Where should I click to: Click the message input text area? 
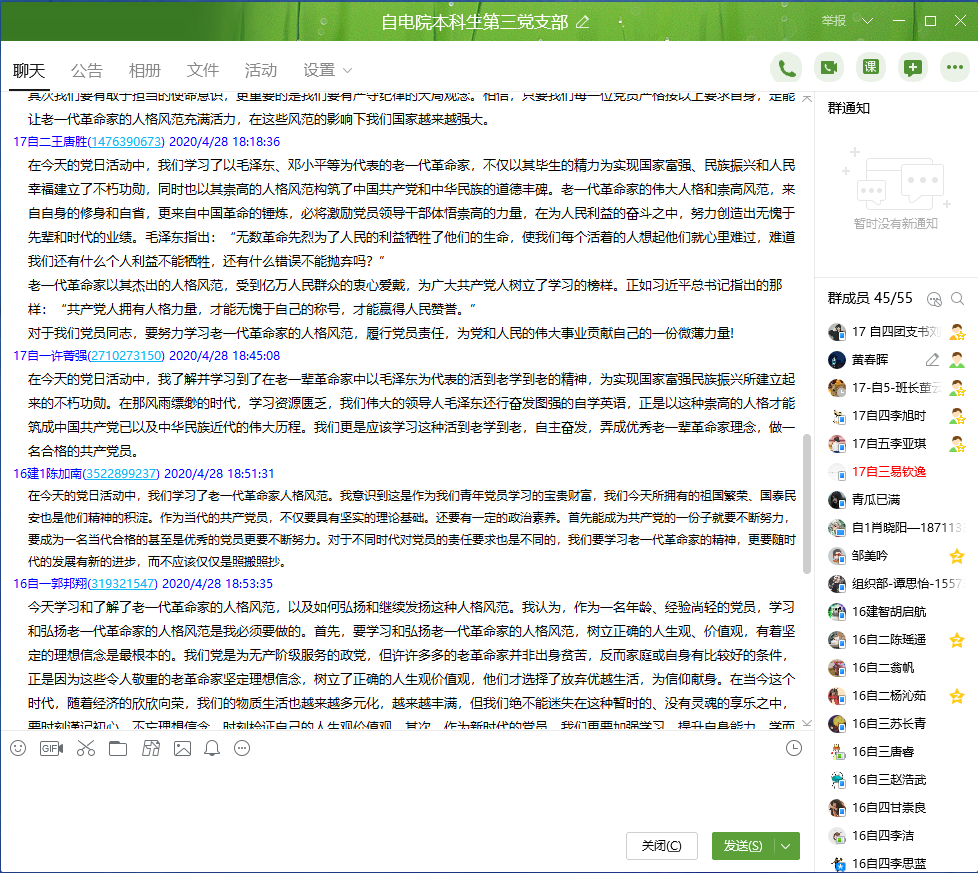tap(400, 795)
